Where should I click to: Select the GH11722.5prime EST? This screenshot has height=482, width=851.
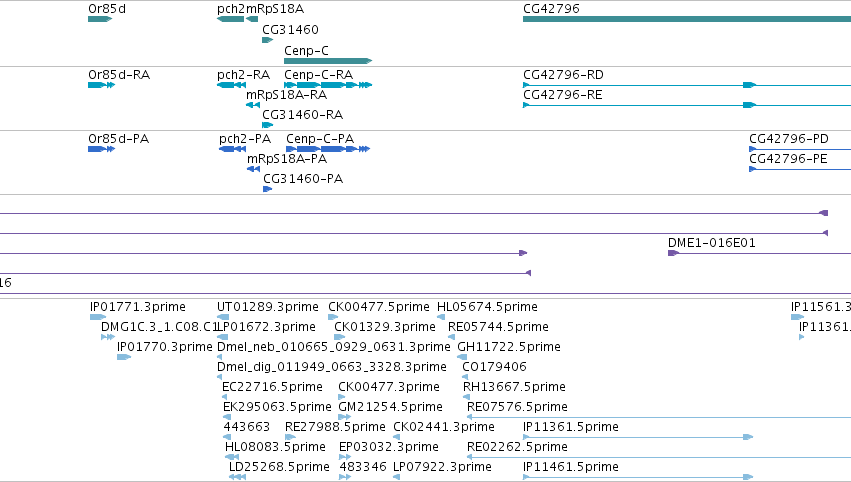(462, 357)
